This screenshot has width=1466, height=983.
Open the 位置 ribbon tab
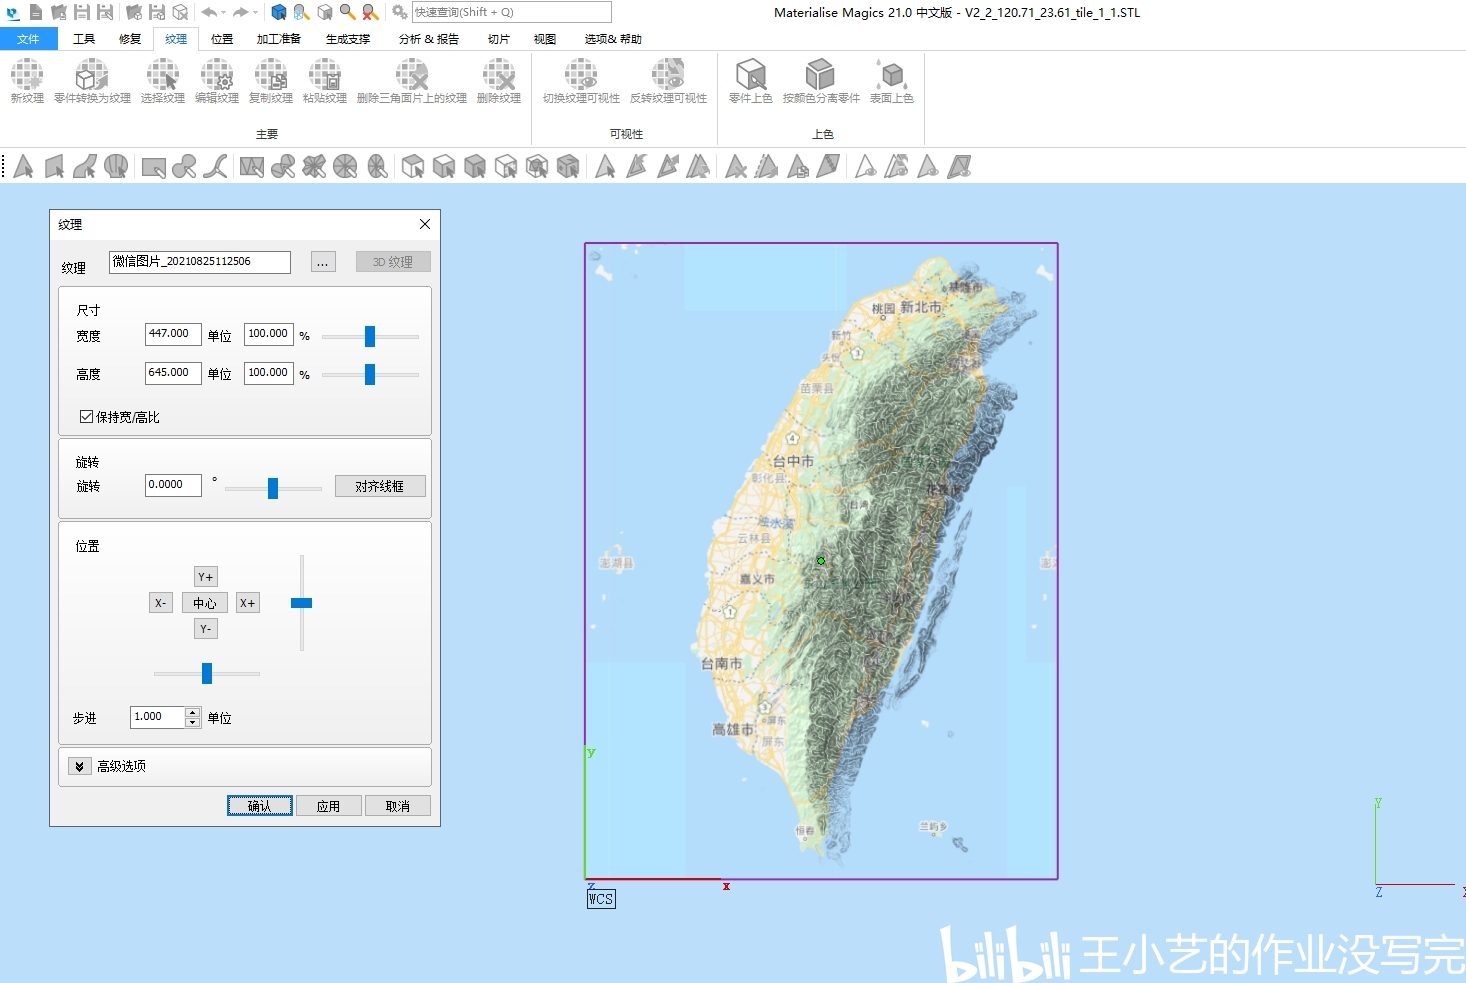tap(222, 39)
